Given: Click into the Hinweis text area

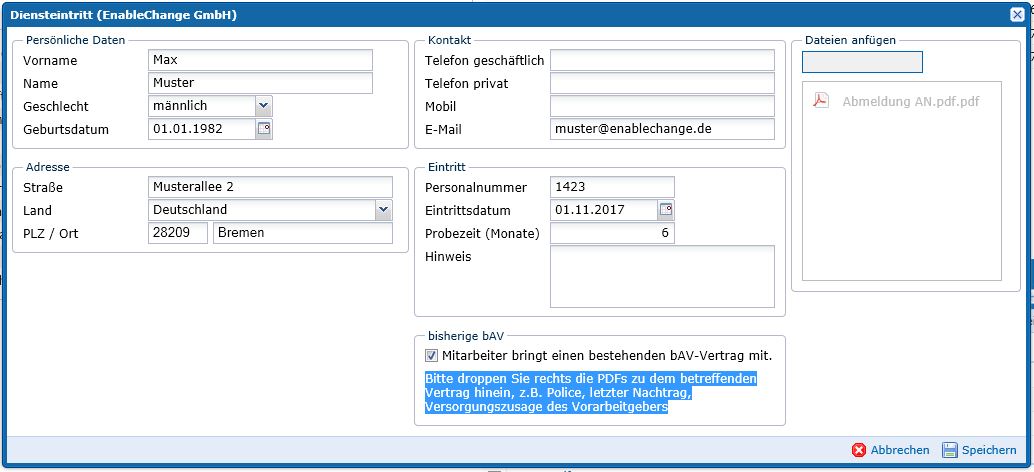Looking at the screenshot, I should coord(662,276).
